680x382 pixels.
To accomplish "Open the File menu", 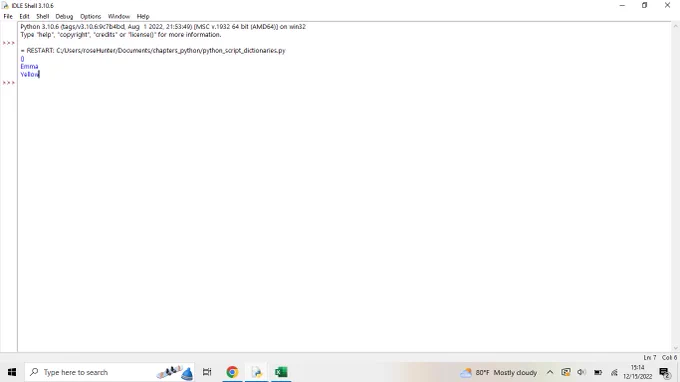I will point(8,16).
